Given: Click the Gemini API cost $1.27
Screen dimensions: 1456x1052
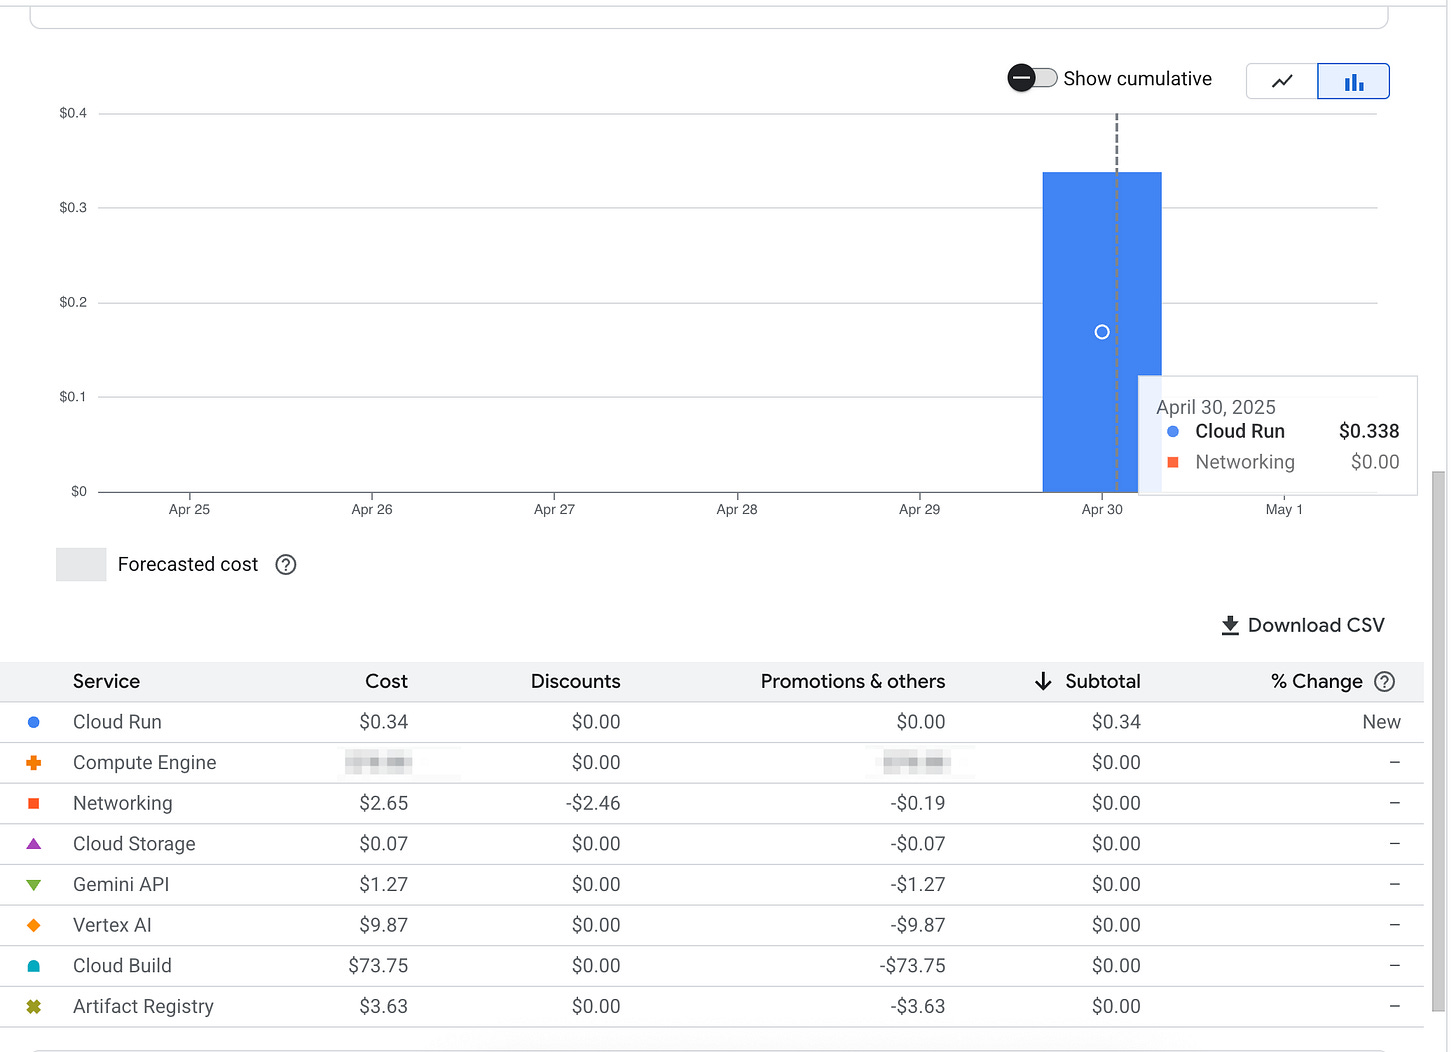Looking at the screenshot, I should [x=383, y=885].
